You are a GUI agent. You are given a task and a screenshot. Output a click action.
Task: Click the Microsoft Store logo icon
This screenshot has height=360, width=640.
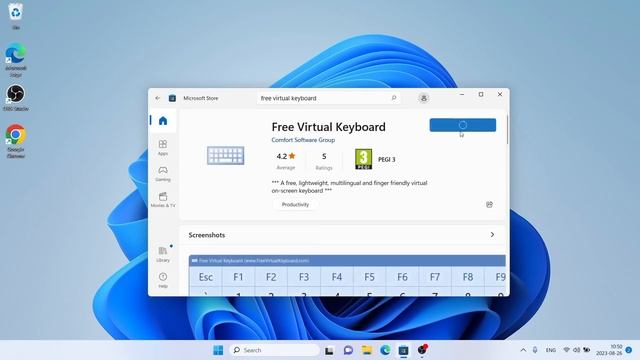coord(172,98)
